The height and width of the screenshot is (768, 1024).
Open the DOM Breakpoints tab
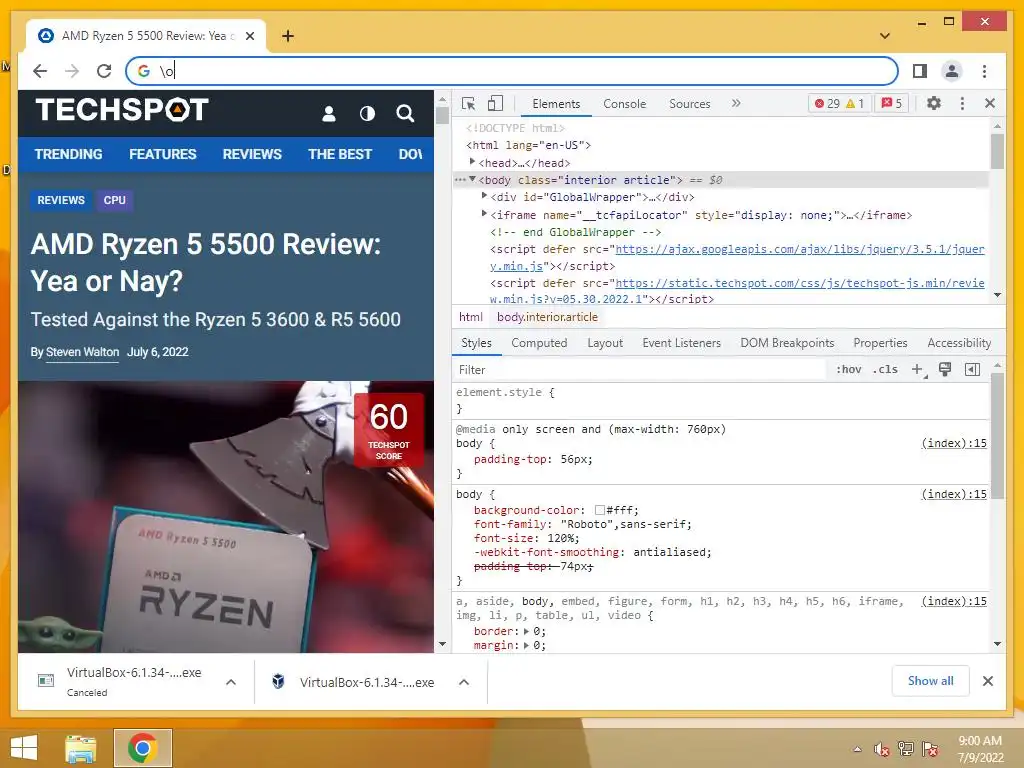[x=787, y=343]
